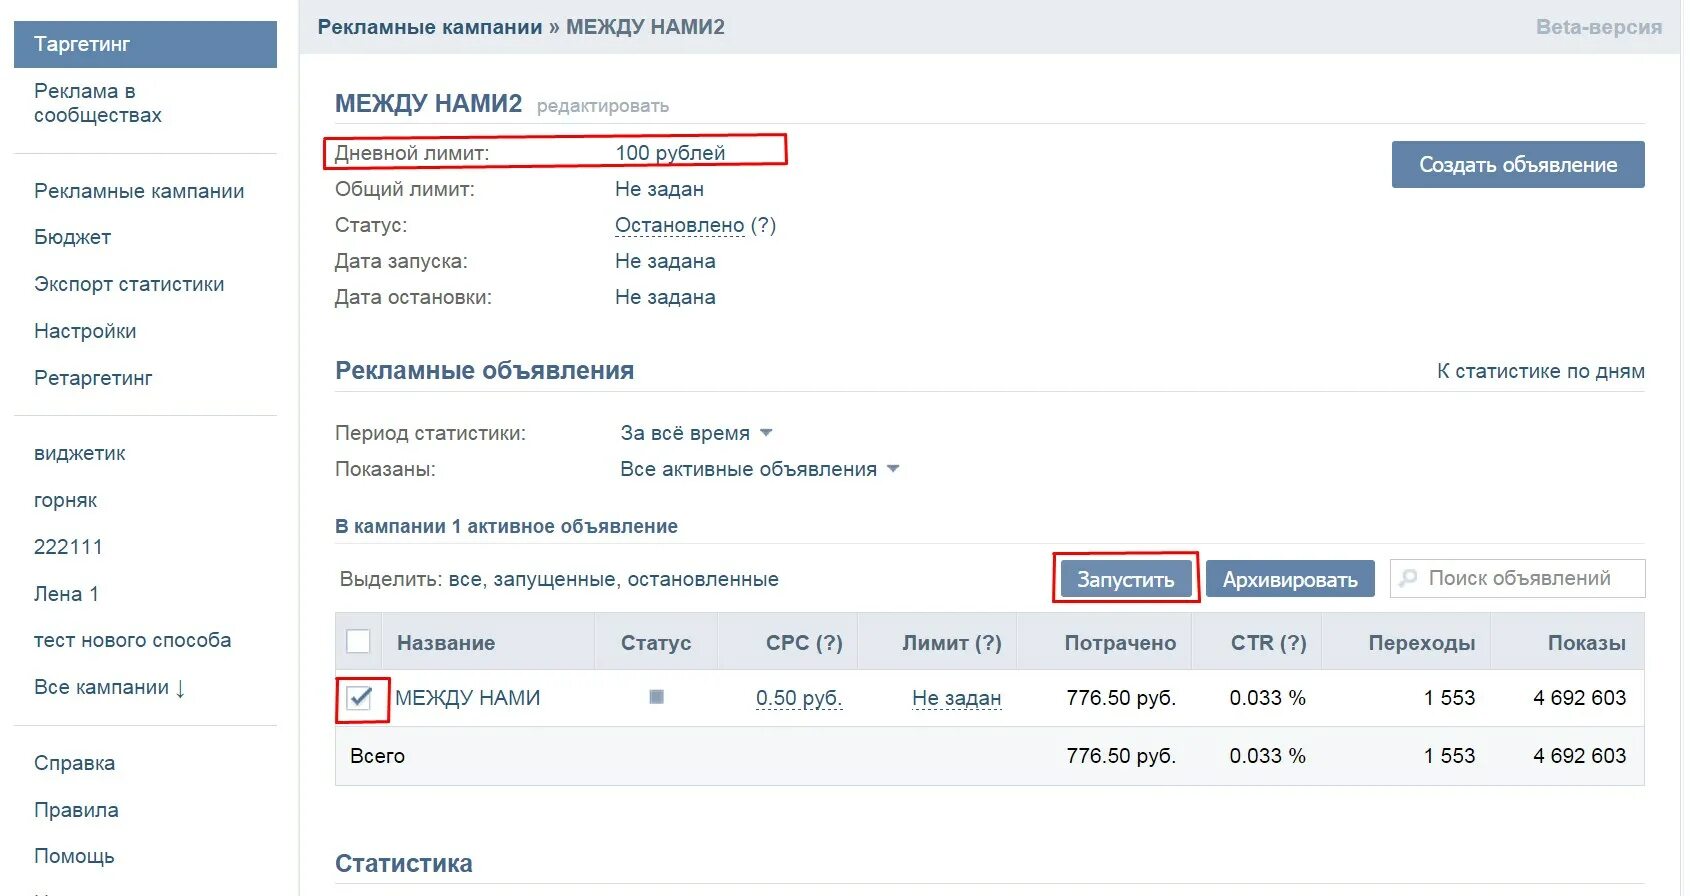Click the Рекламные кампании breadcrumb link

(430, 27)
